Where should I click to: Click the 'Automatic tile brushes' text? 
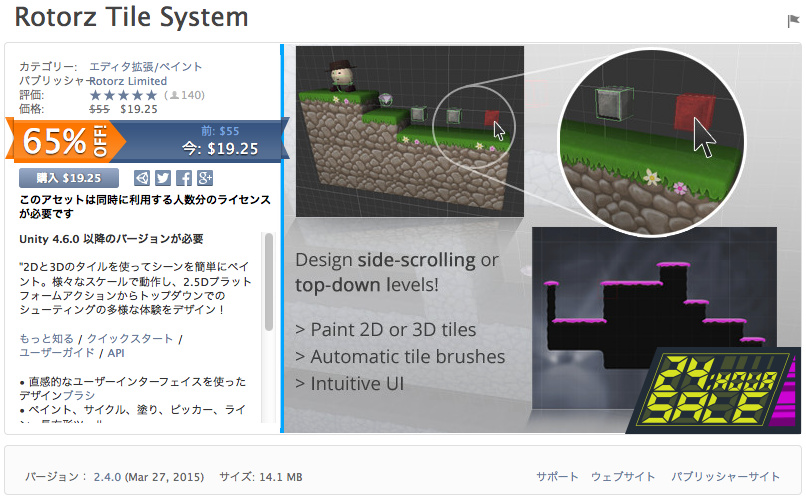coord(408,357)
